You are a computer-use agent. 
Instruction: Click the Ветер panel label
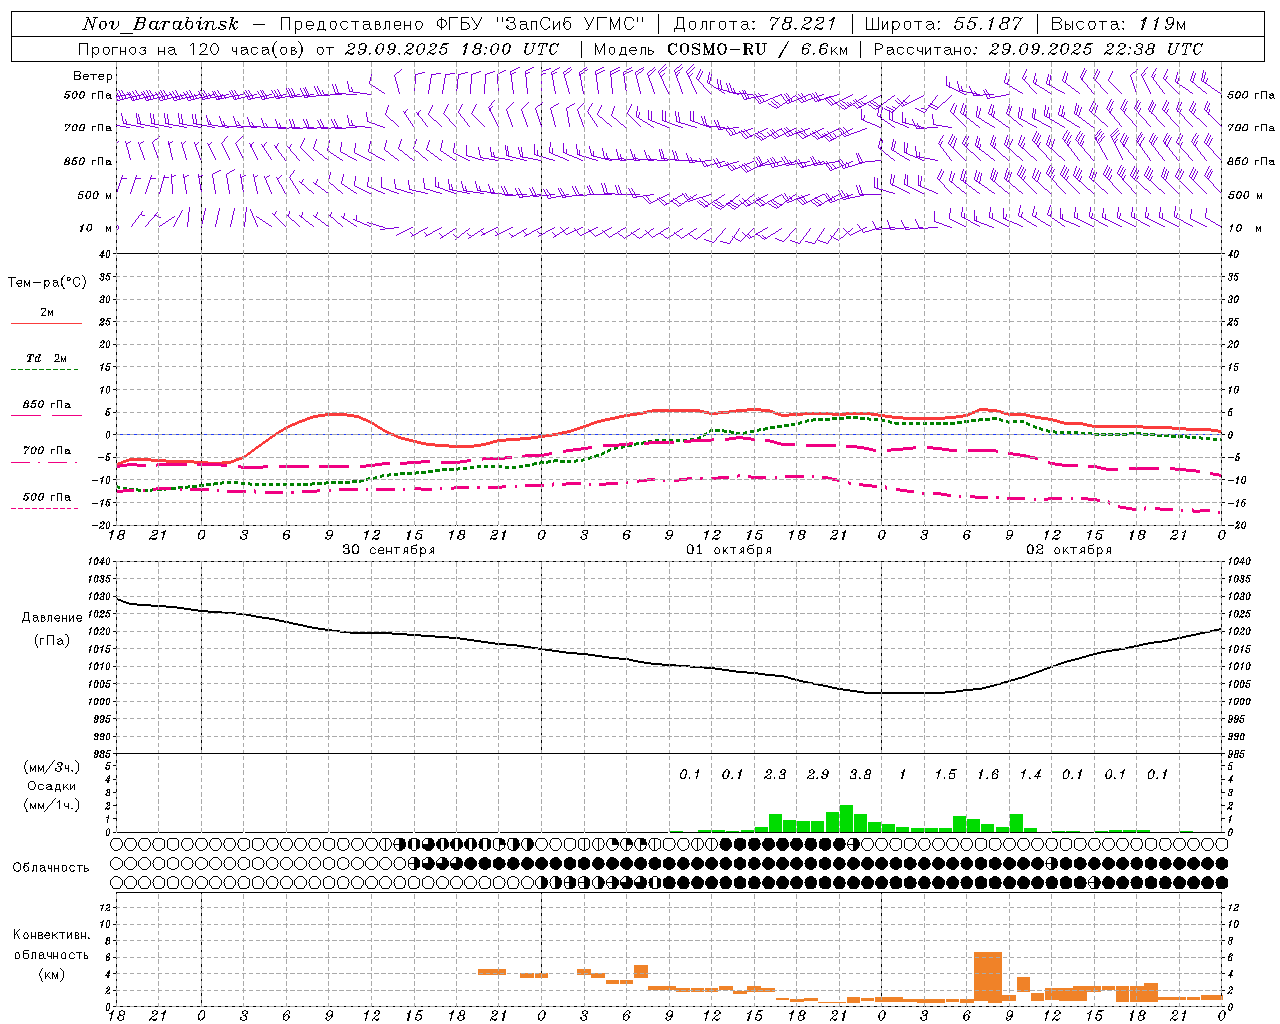(x=93, y=76)
